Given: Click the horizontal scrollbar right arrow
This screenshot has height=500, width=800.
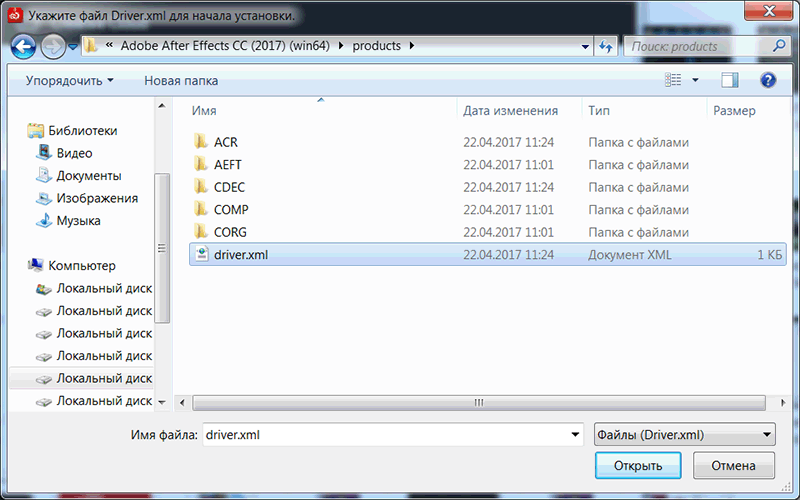Looking at the screenshot, I should click(783, 403).
